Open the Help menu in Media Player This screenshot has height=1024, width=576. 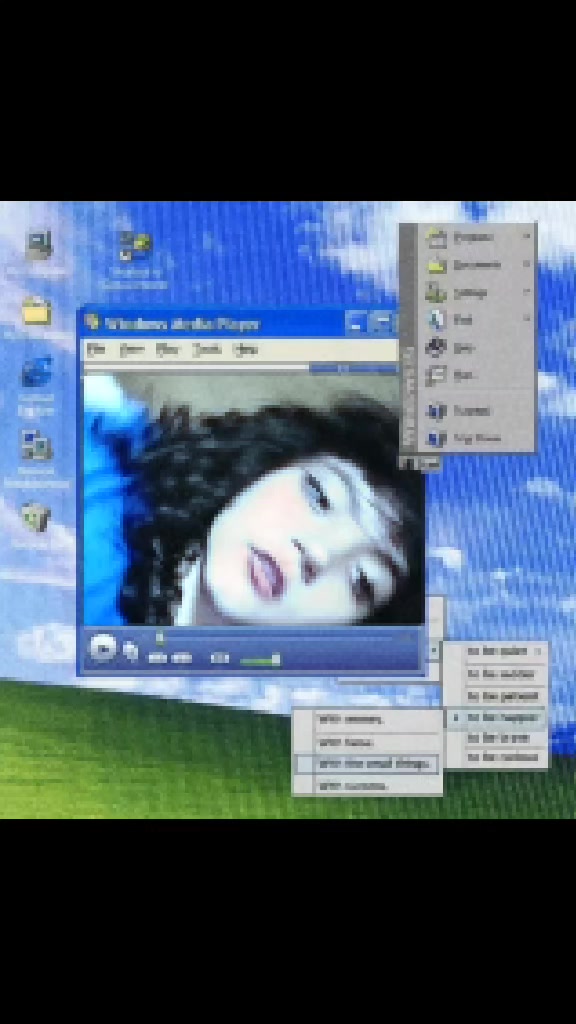coord(246,350)
